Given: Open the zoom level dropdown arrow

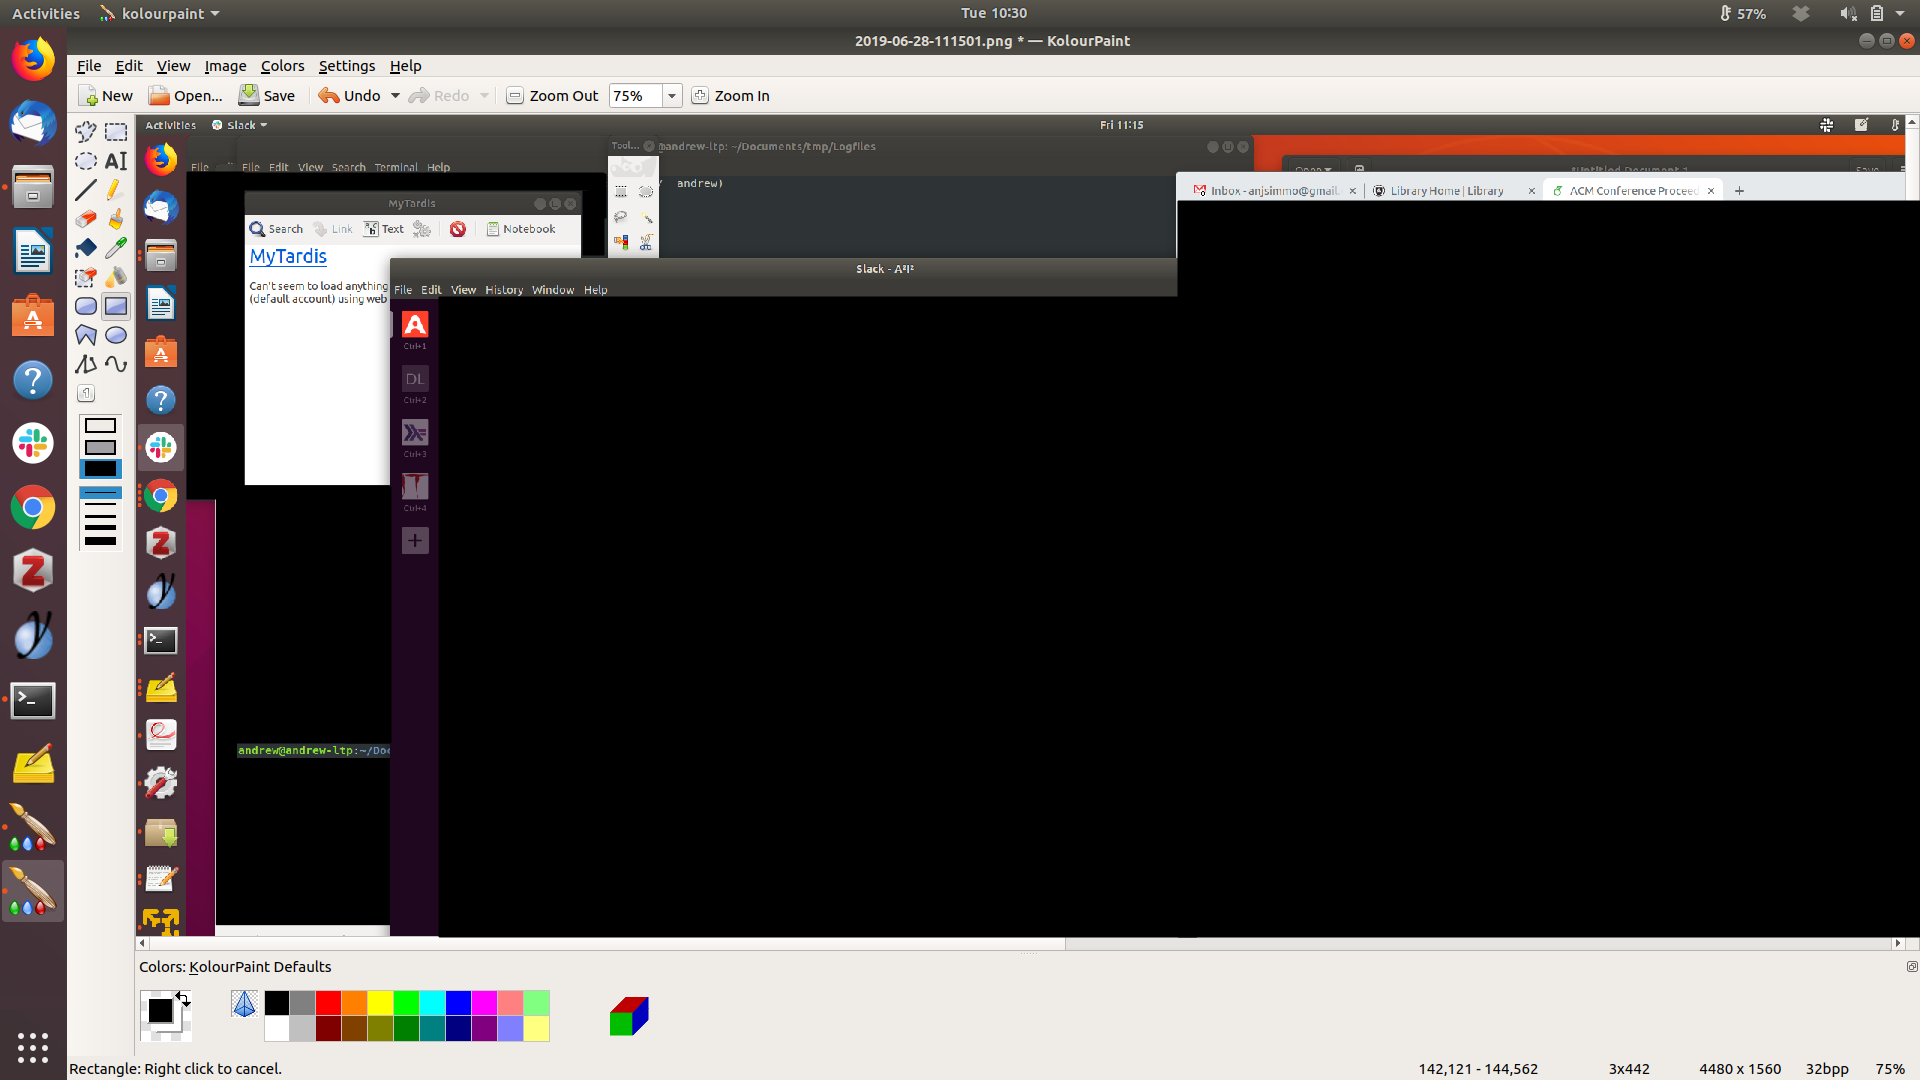Looking at the screenshot, I should [x=672, y=96].
